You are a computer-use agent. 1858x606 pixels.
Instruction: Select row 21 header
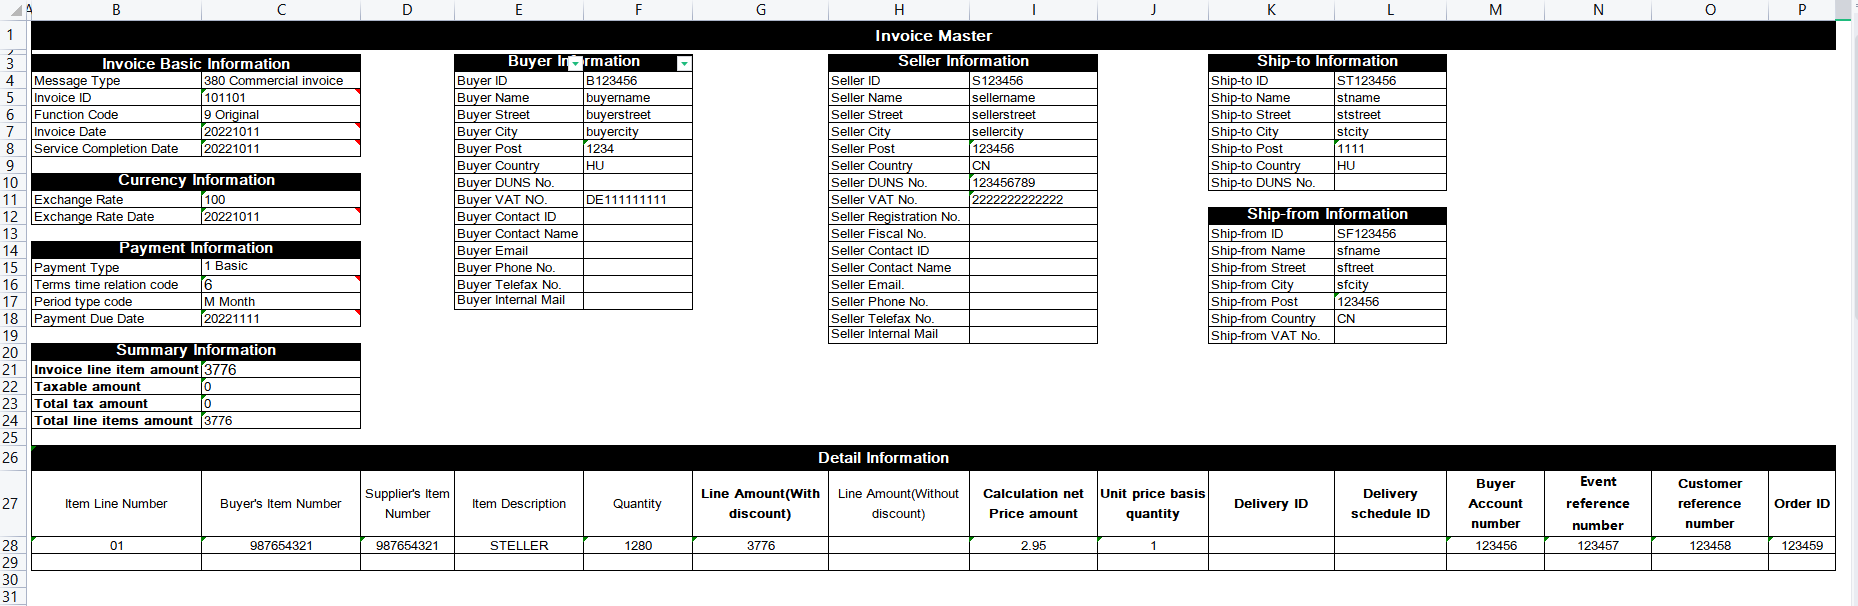[x=10, y=370]
